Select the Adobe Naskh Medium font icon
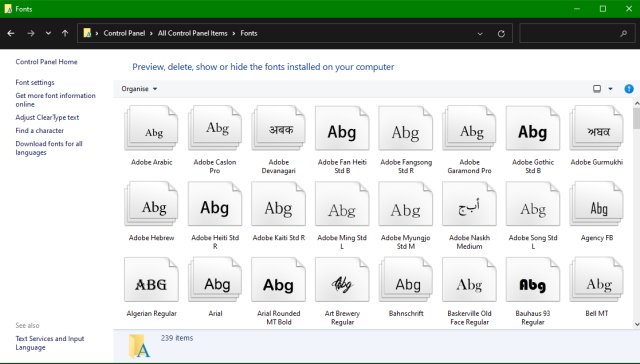Image resolution: width=640 pixels, height=364 pixels. tap(469, 204)
